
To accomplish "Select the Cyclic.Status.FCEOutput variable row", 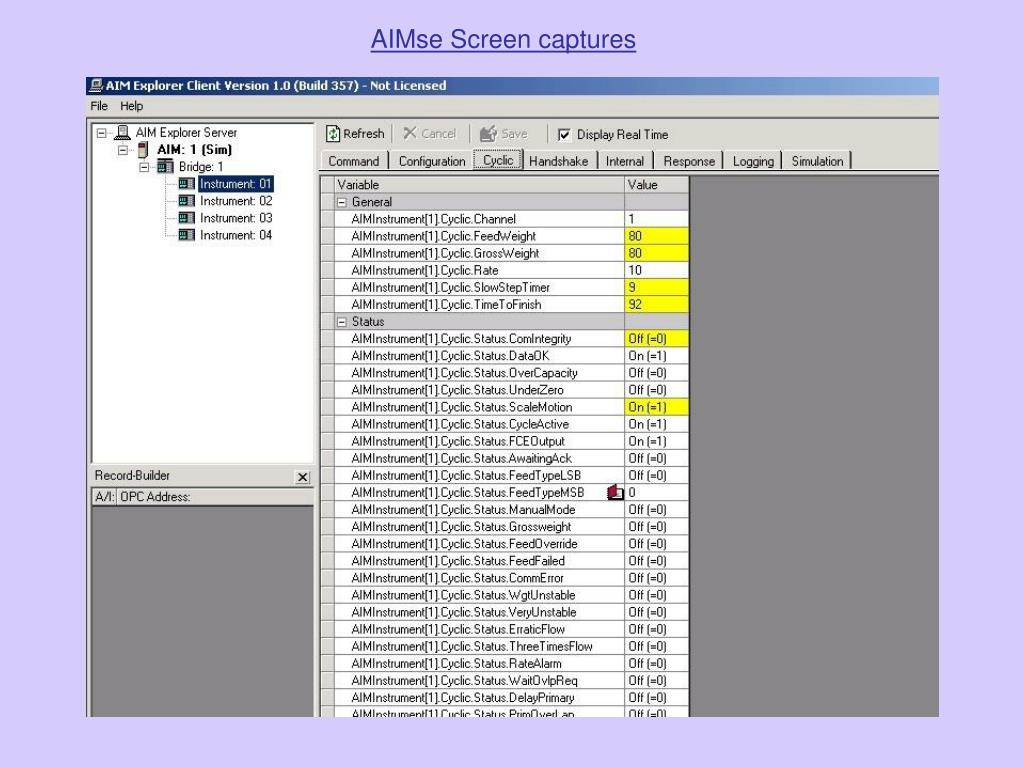I will click(x=504, y=441).
